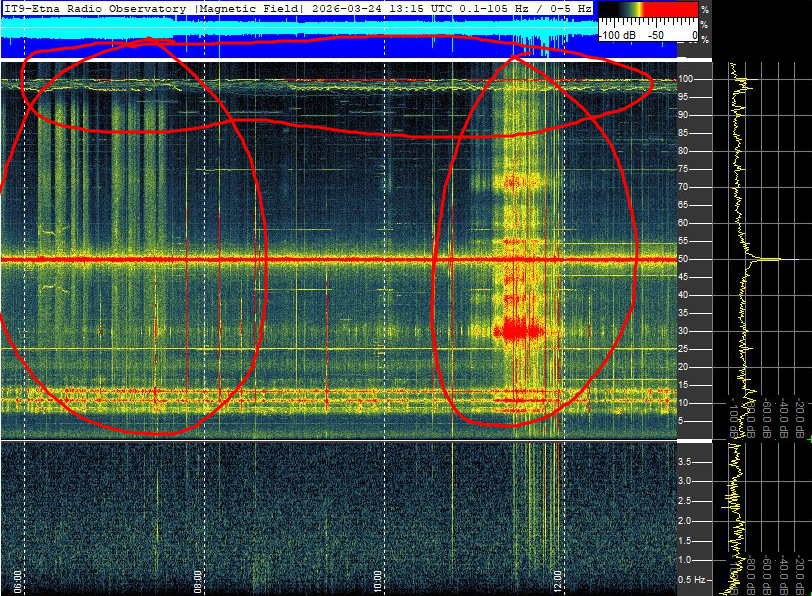Click the 10:00 time axis label
Viewport: 812px width, 596px height.
coord(378,580)
